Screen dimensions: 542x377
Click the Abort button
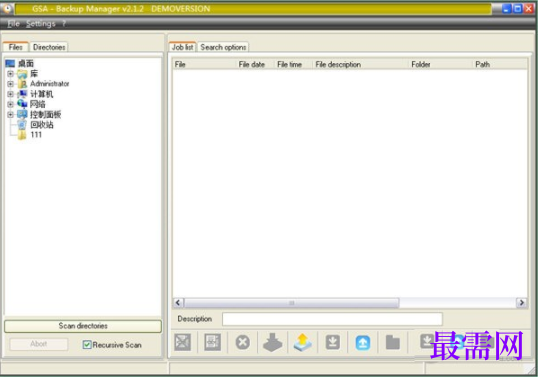click(x=39, y=344)
